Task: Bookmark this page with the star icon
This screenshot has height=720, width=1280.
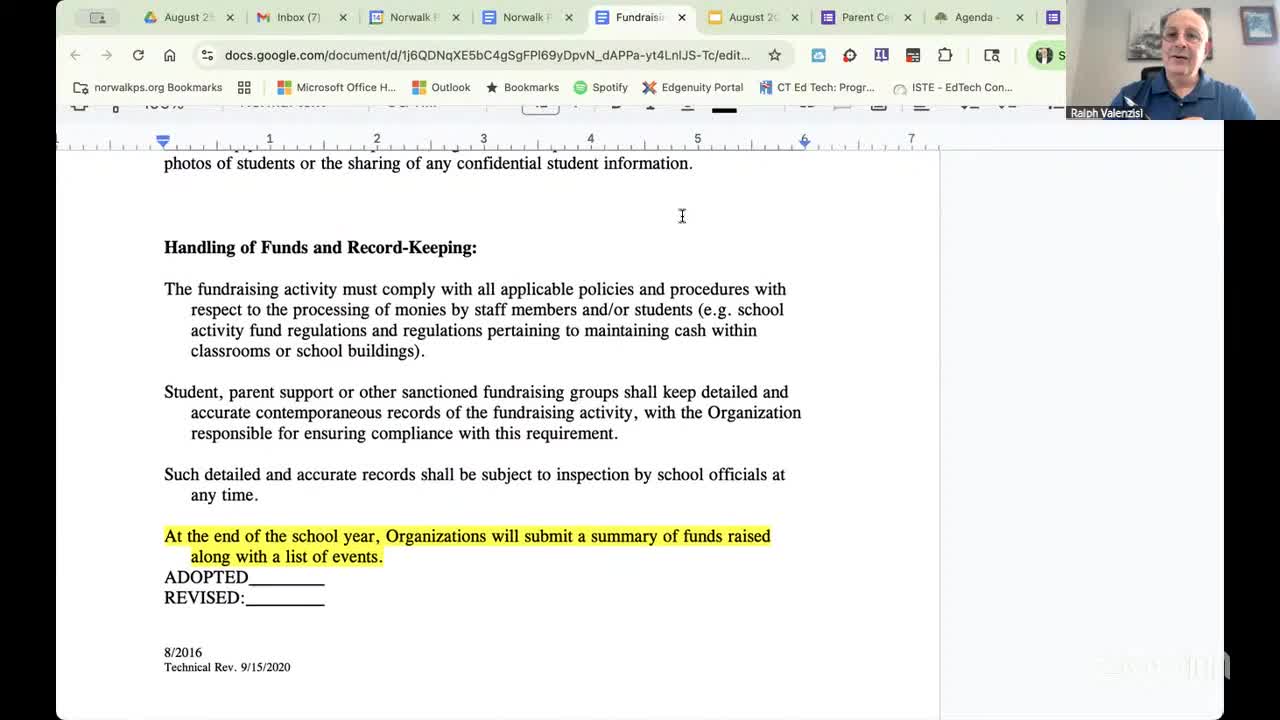Action: click(x=775, y=55)
